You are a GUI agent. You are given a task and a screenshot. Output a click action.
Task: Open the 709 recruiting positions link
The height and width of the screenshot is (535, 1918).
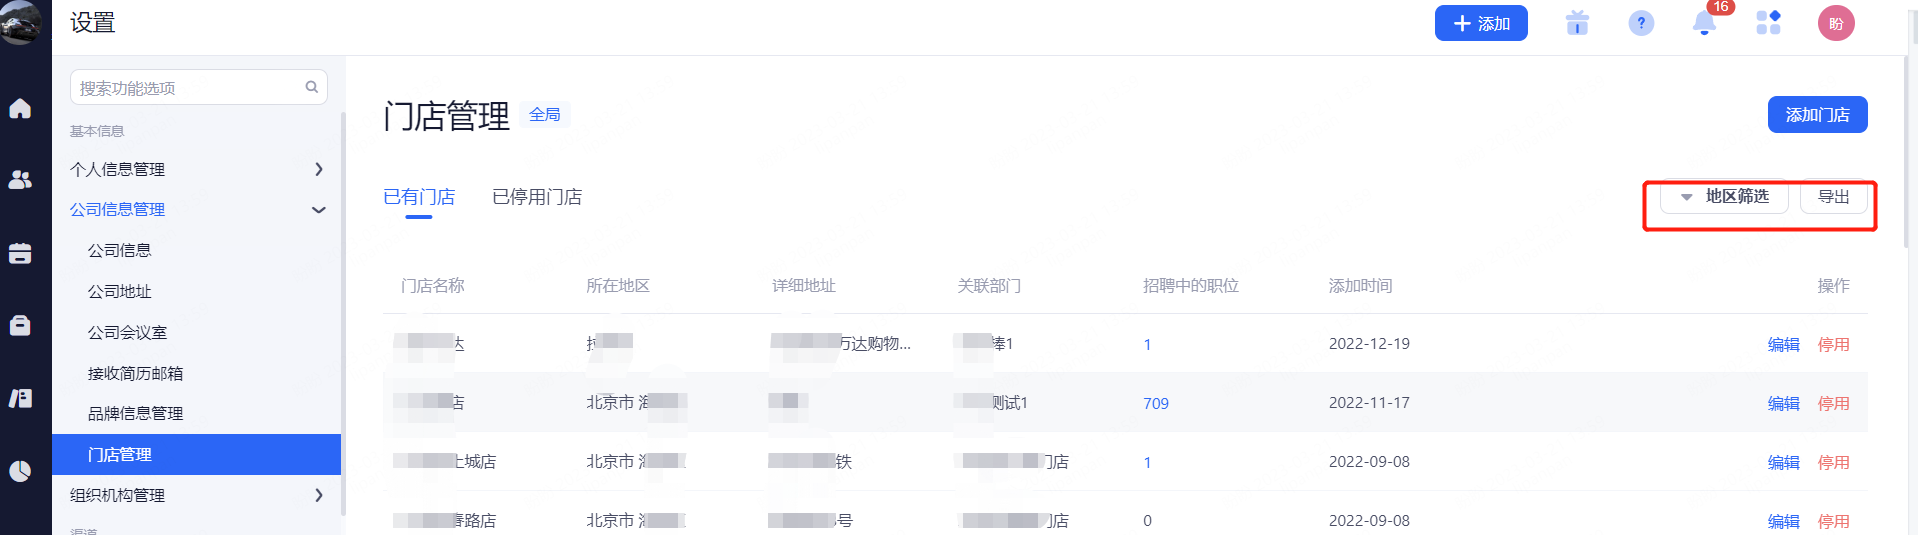(x=1156, y=403)
